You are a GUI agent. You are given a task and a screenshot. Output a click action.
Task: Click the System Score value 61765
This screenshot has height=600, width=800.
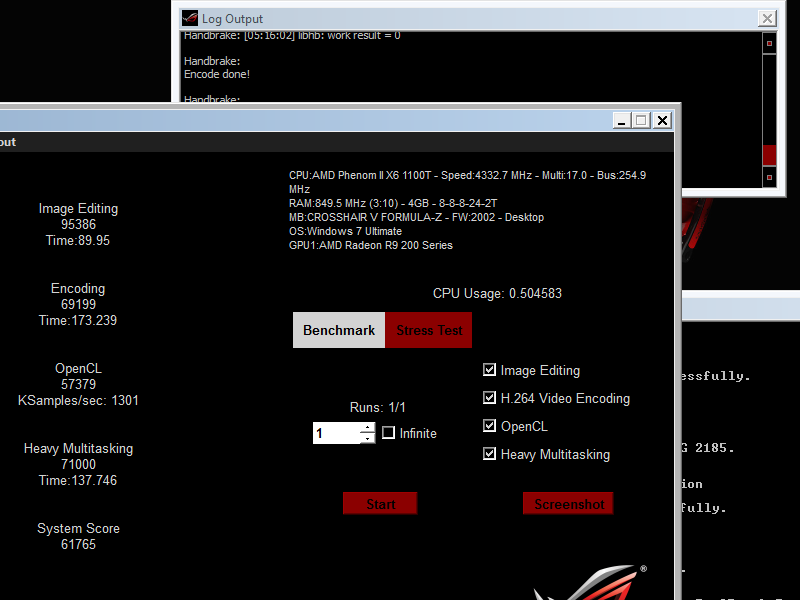78,544
